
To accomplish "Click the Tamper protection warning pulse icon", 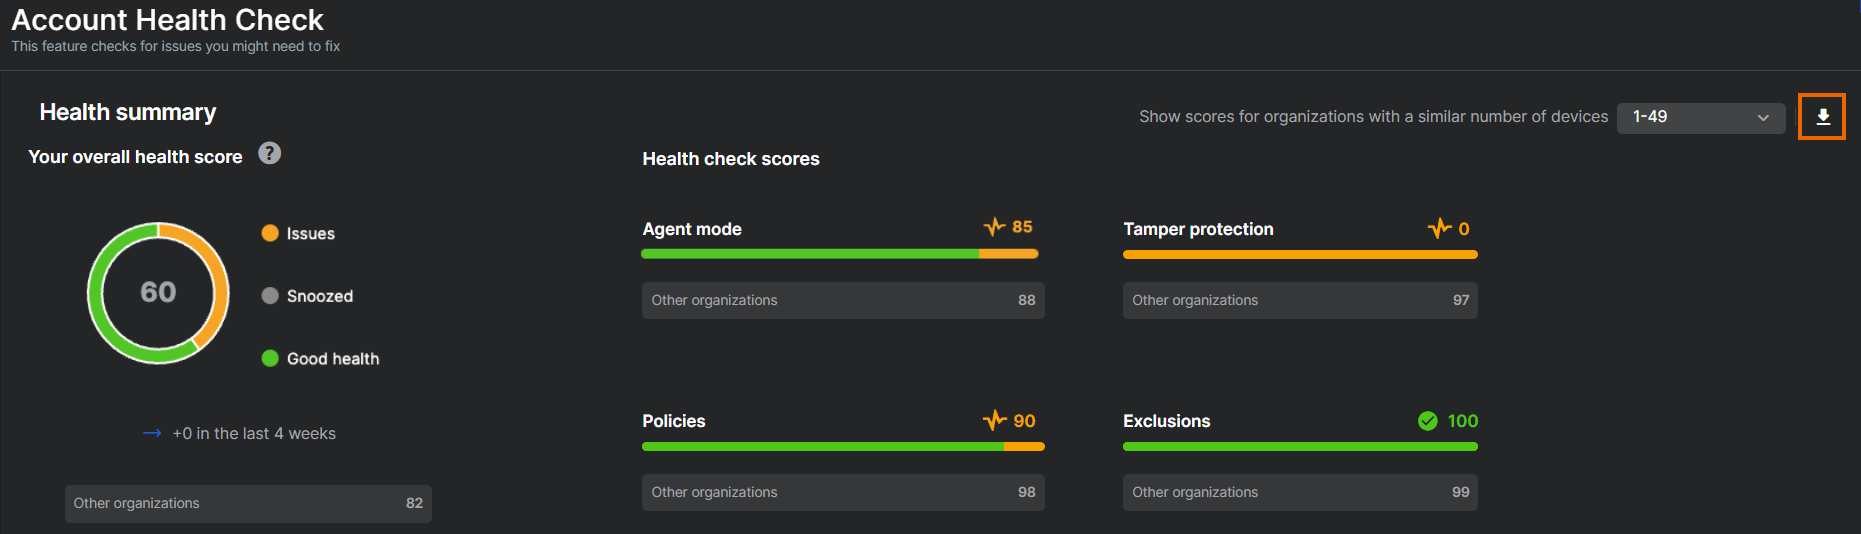I will [x=1439, y=229].
